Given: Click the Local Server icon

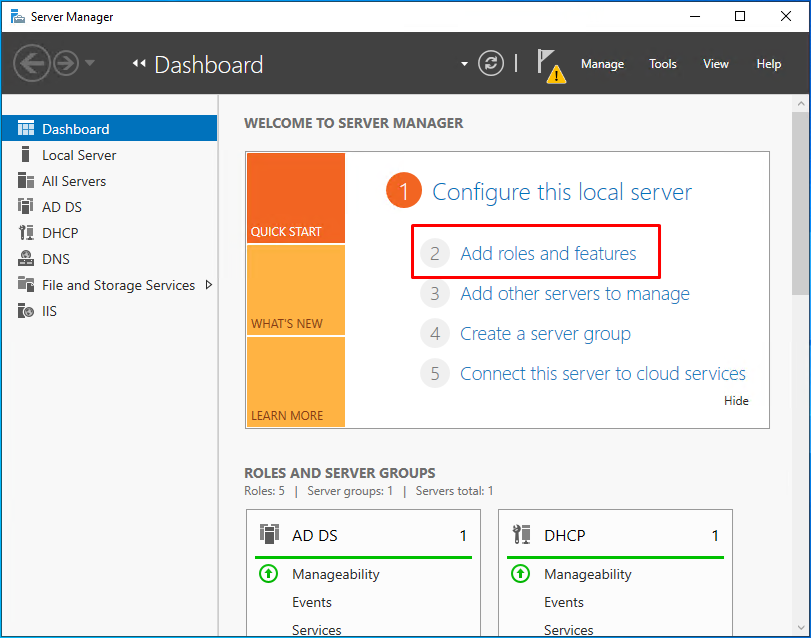Looking at the screenshot, I should [25, 154].
